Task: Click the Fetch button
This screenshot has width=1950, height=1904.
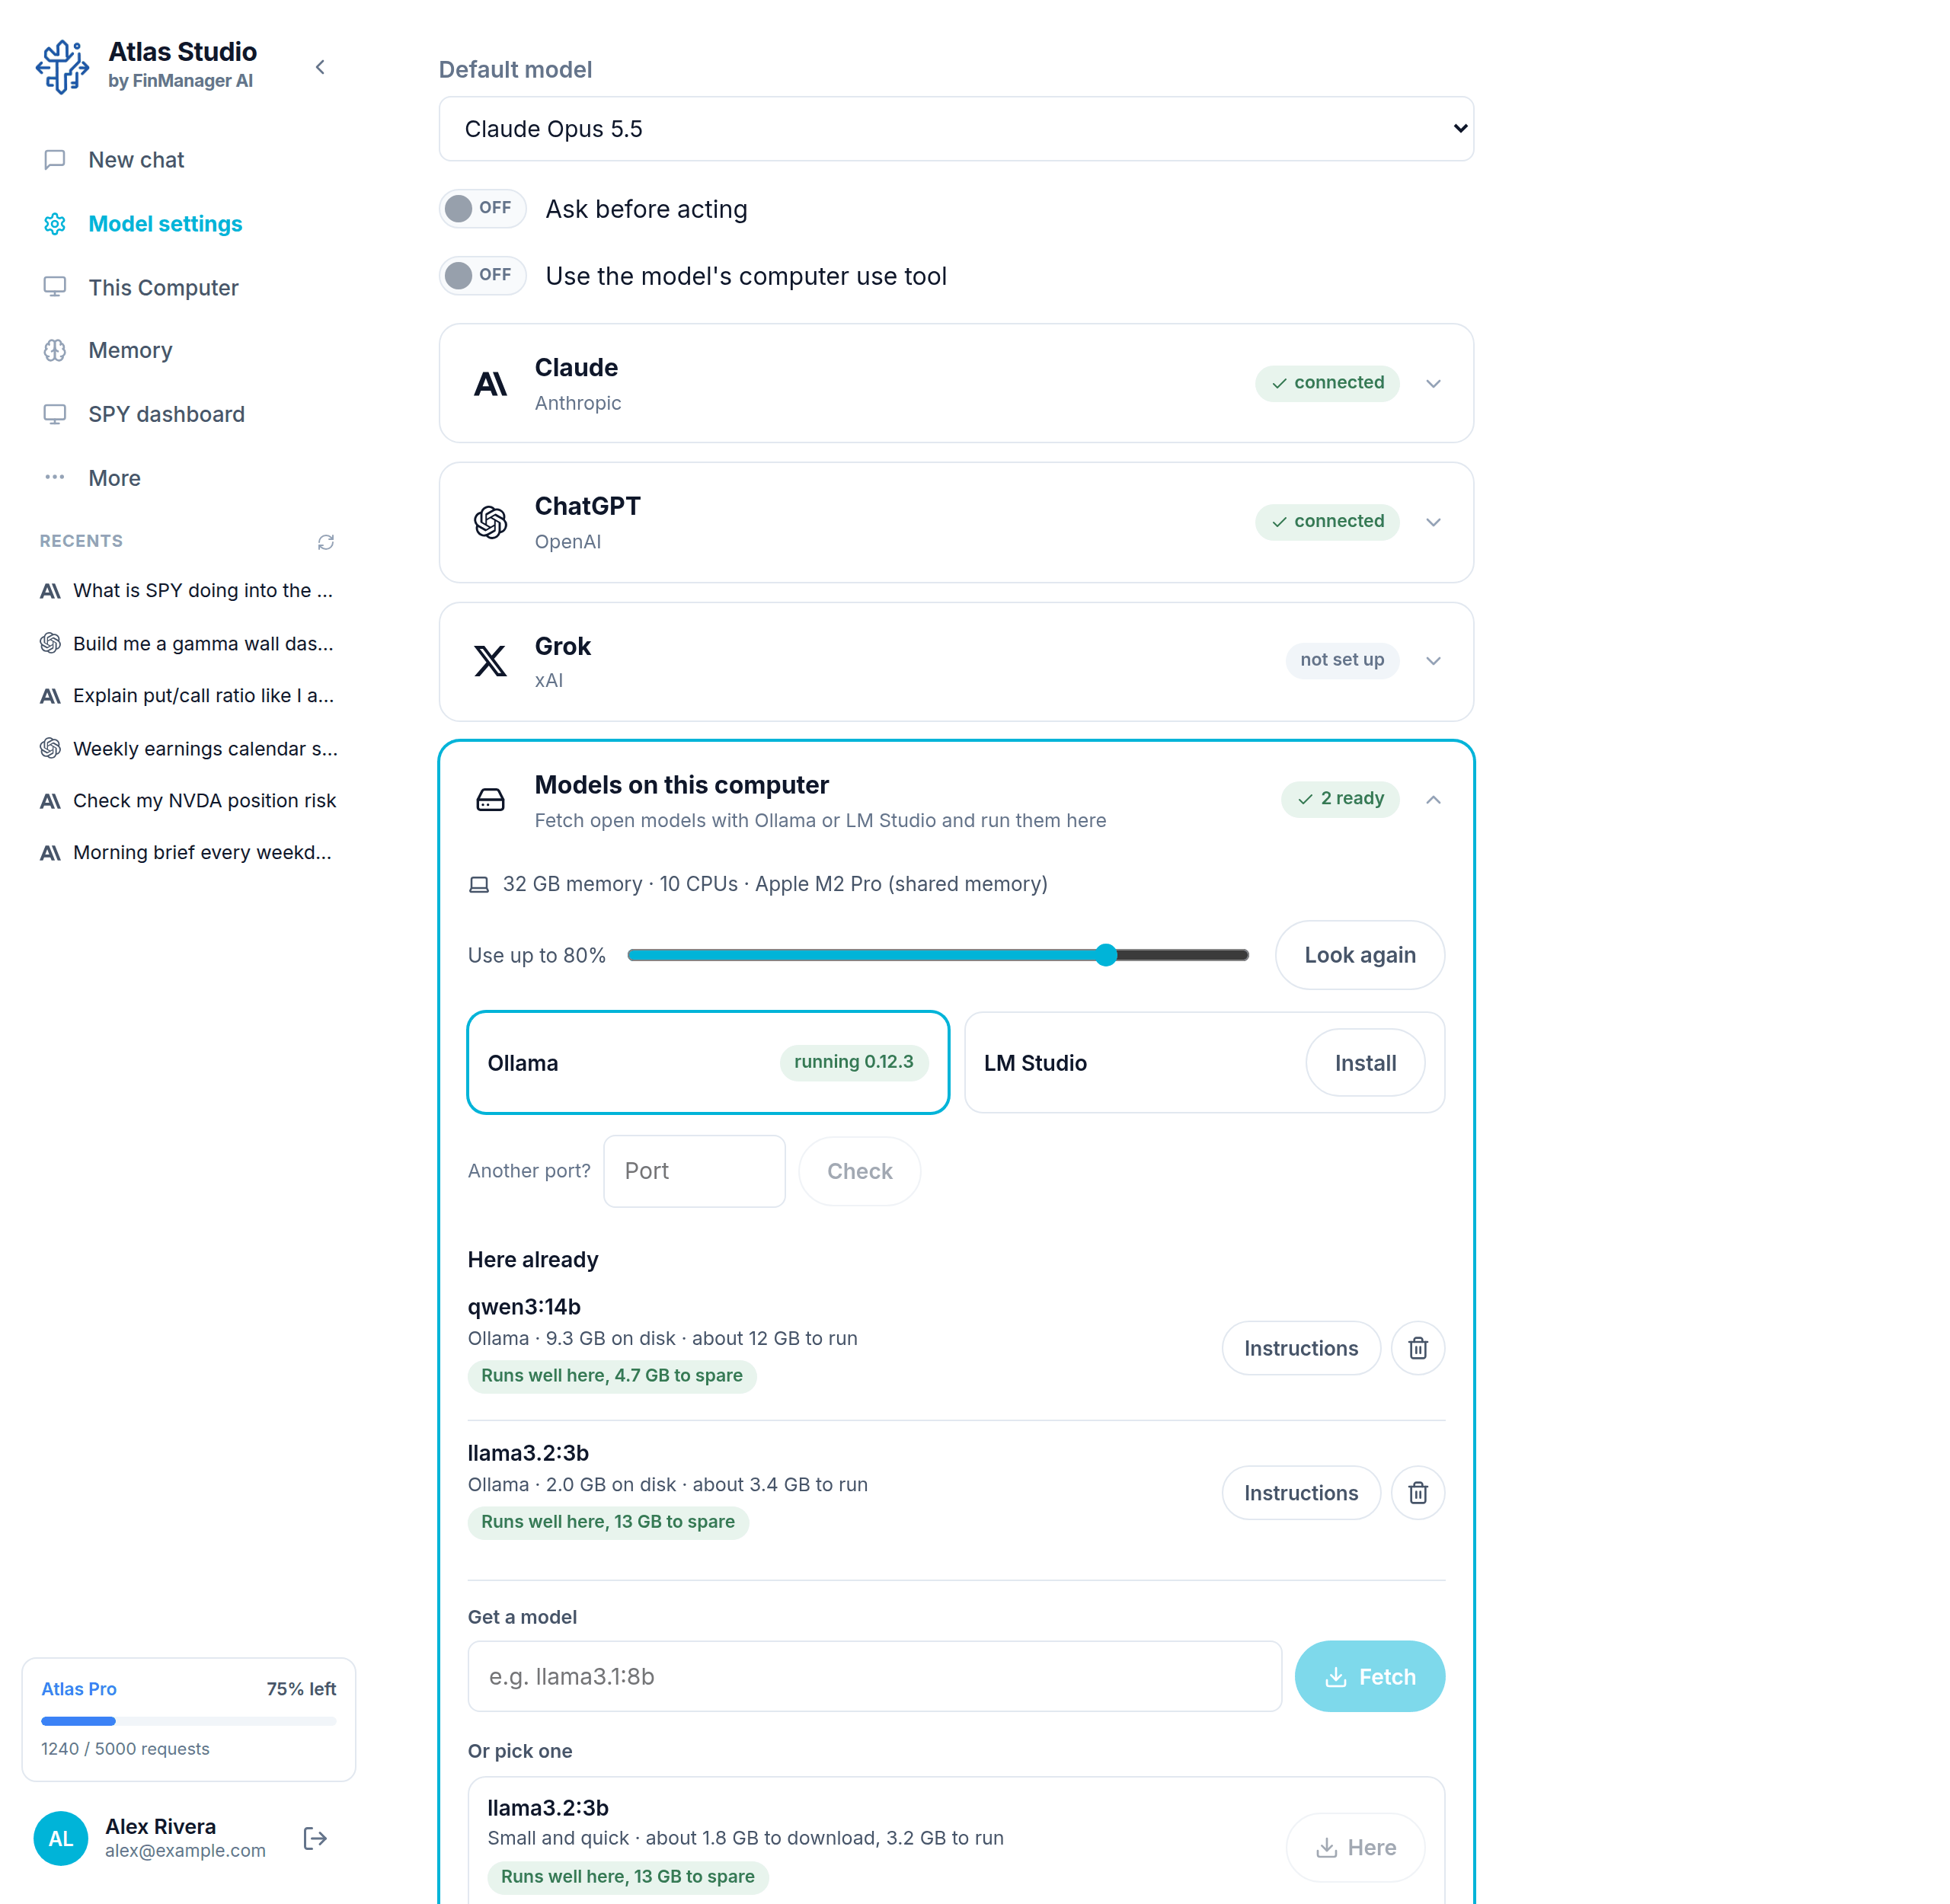Action: coord(1370,1676)
